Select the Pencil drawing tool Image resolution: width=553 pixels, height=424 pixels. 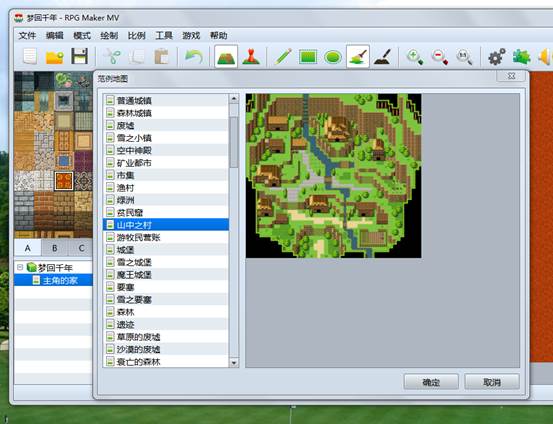[283, 56]
